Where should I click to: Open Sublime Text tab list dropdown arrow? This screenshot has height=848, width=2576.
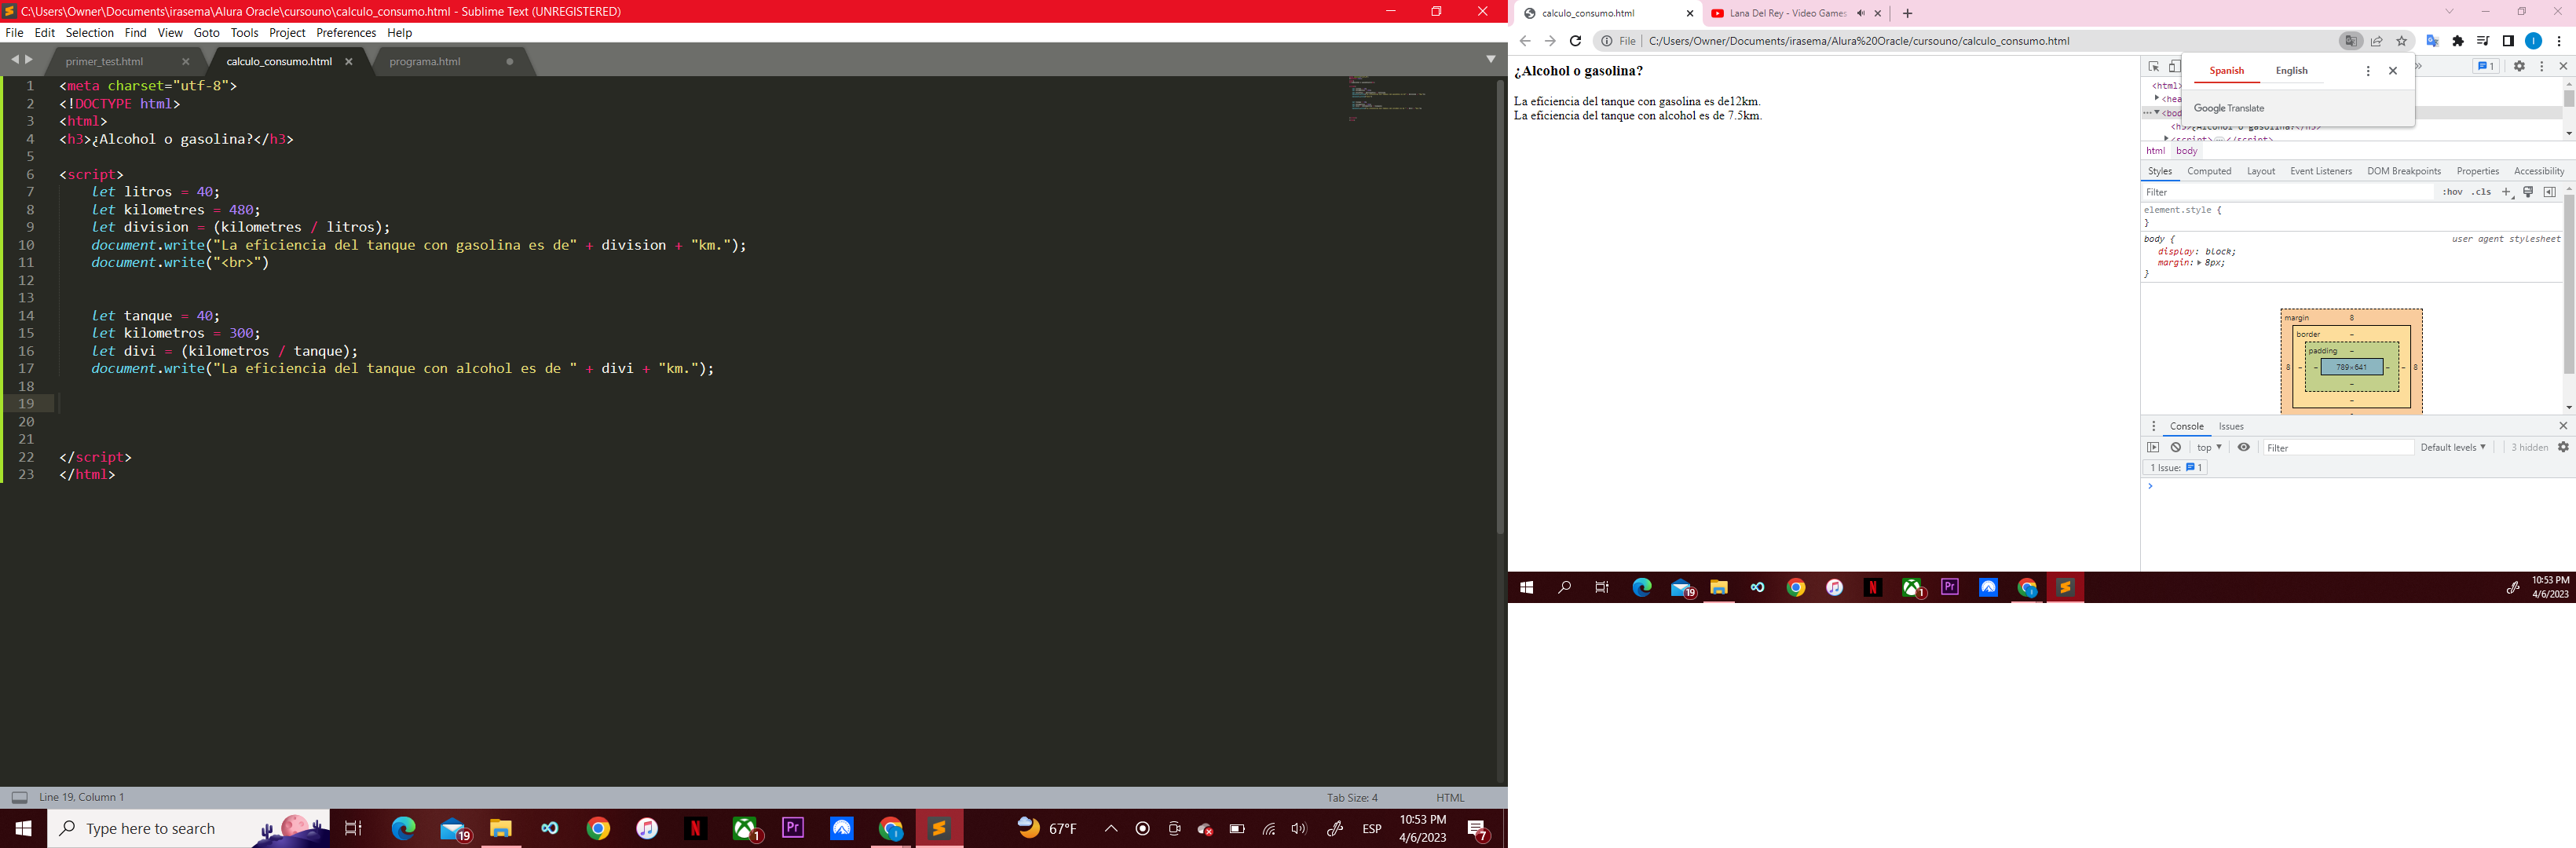click(1490, 59)
